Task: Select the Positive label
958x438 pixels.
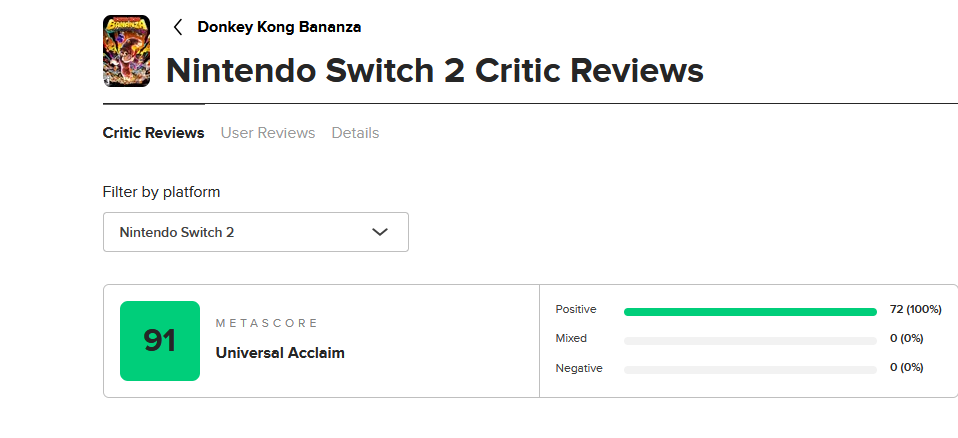Action: click(576, 310)
